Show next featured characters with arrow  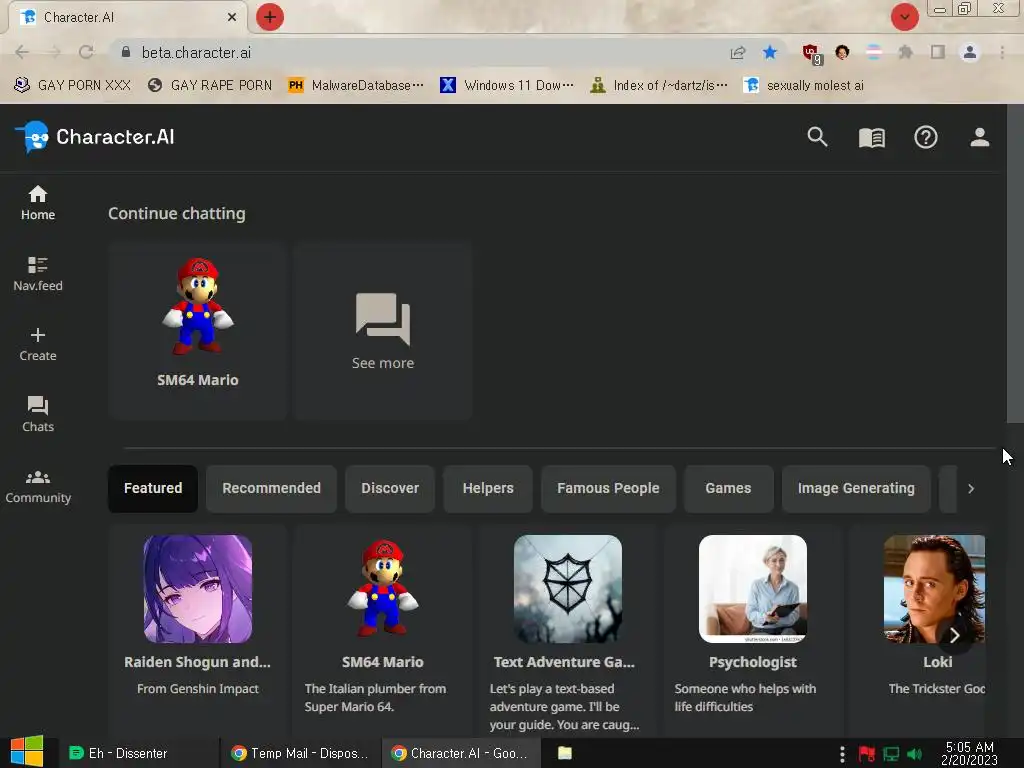click(954, 635)
